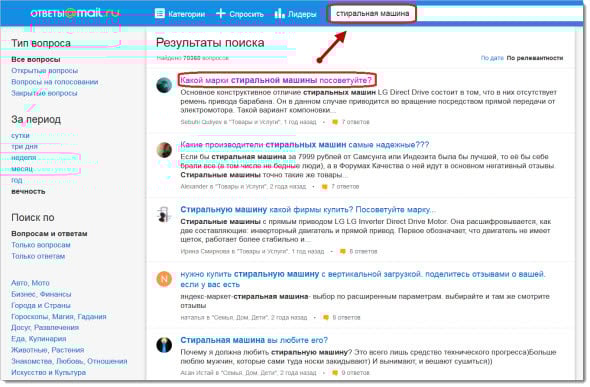Image resolution: width=590 pixels, height=387 pixels.
Task: Open avatar of 'Какие производители' question
Action: click(164, 150)
